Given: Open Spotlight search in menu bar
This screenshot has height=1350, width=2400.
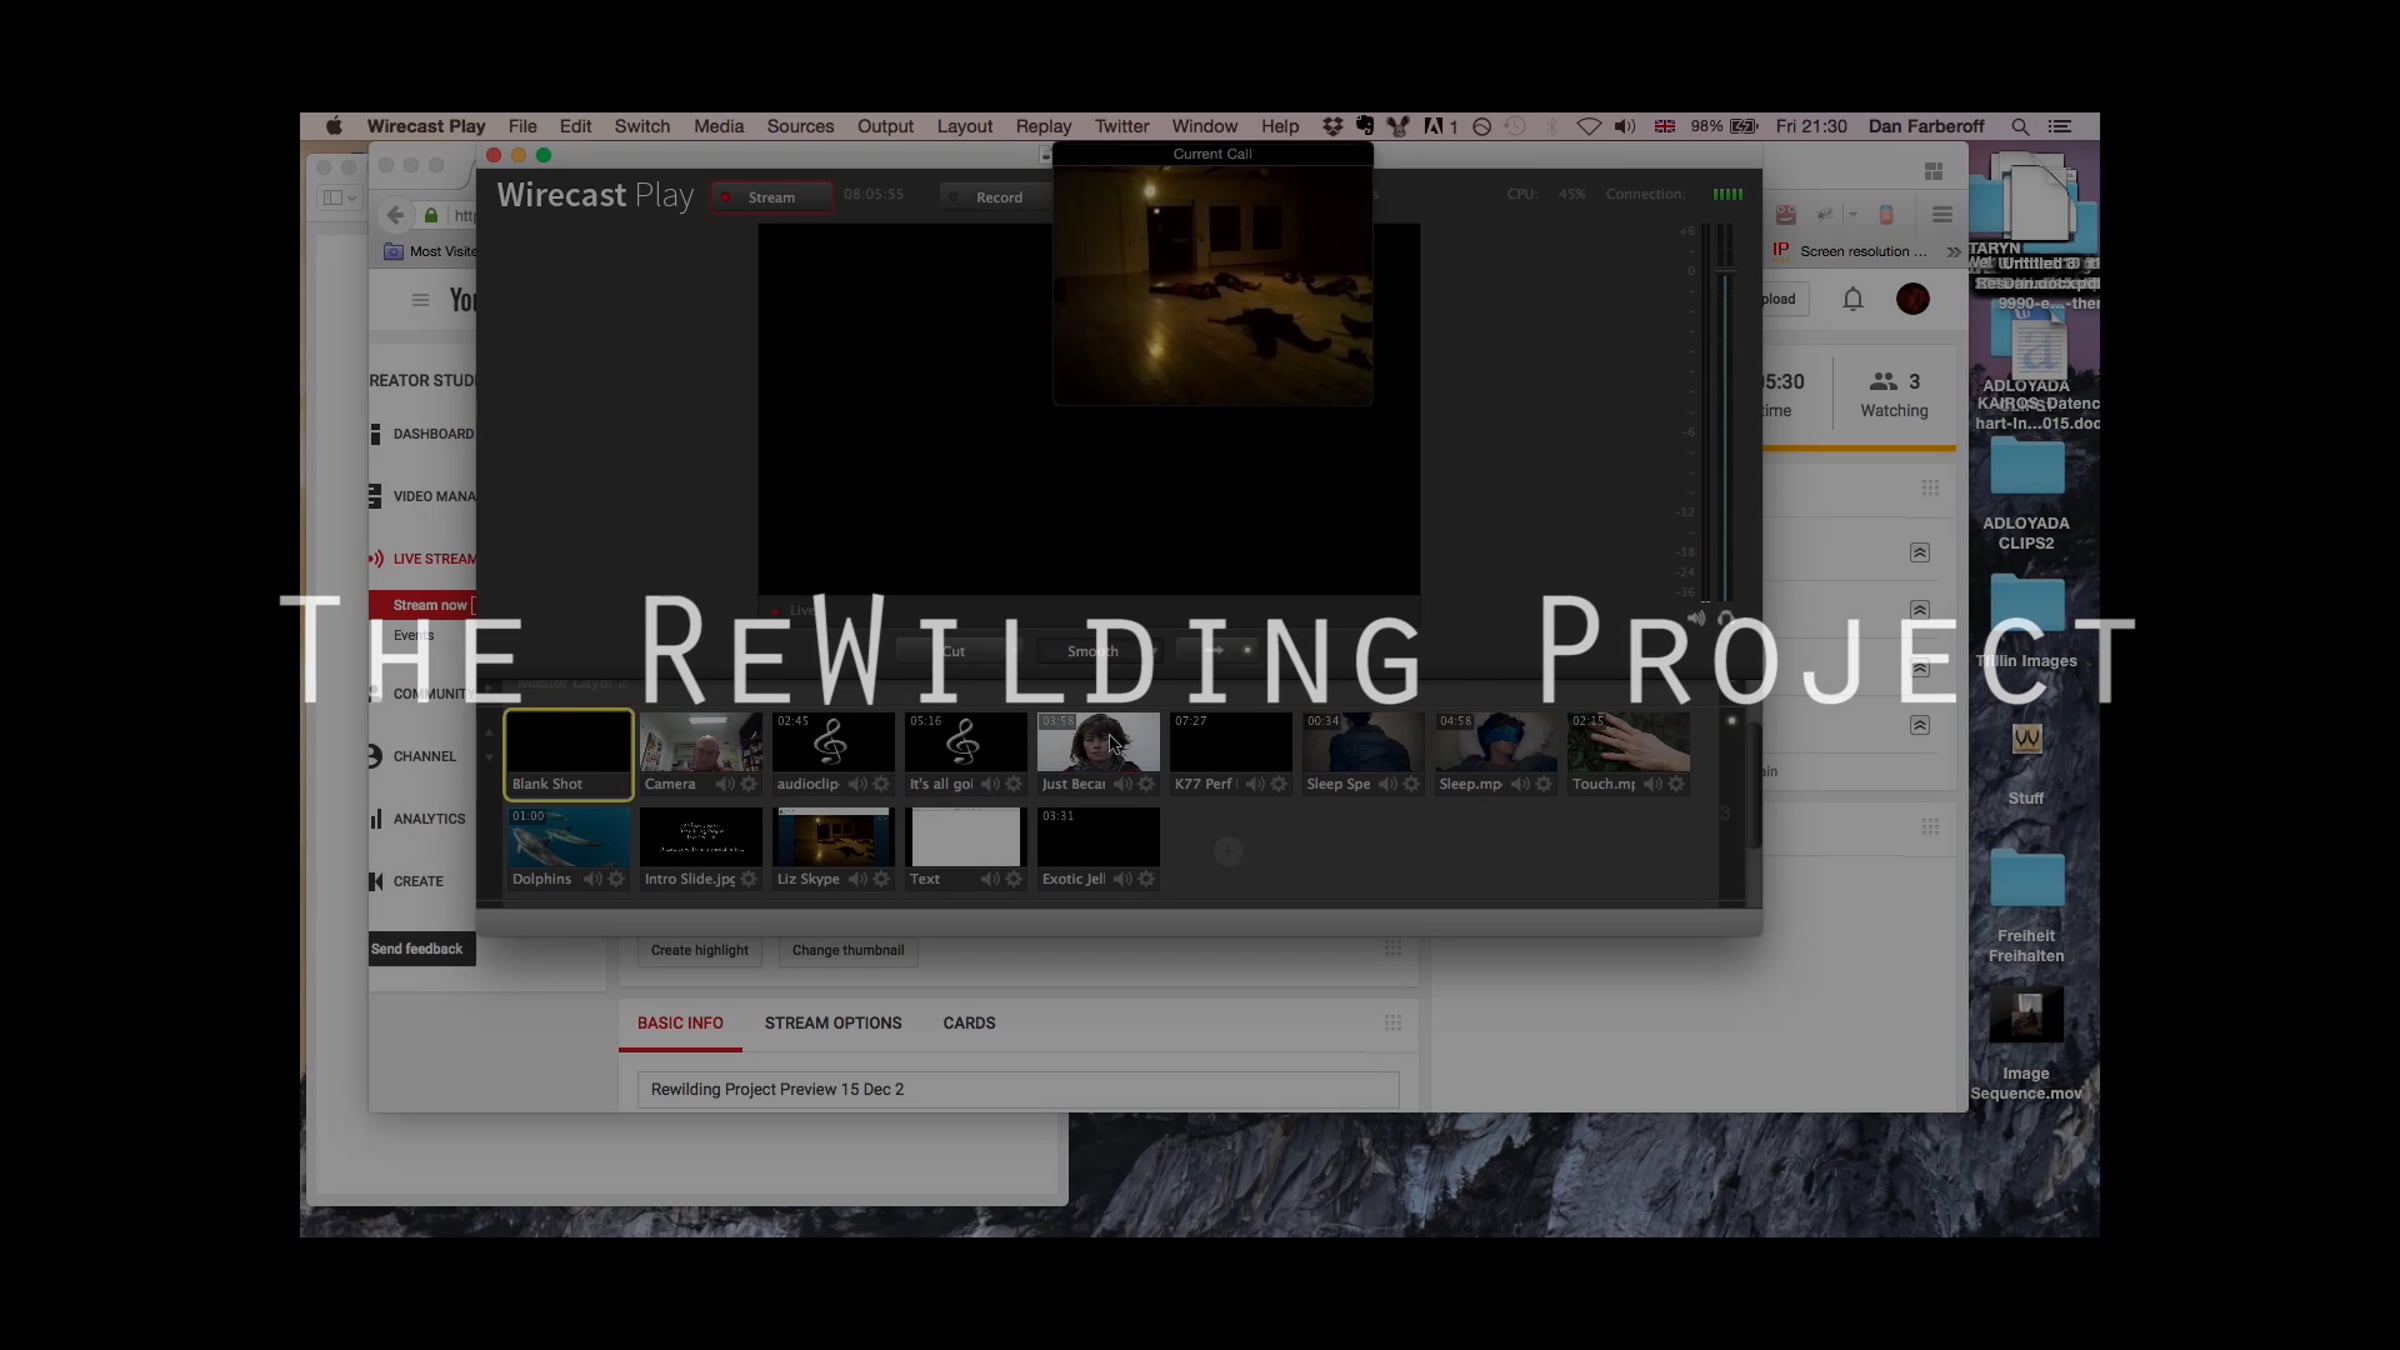Looking at the screenshot, I should click(2020, 127).
